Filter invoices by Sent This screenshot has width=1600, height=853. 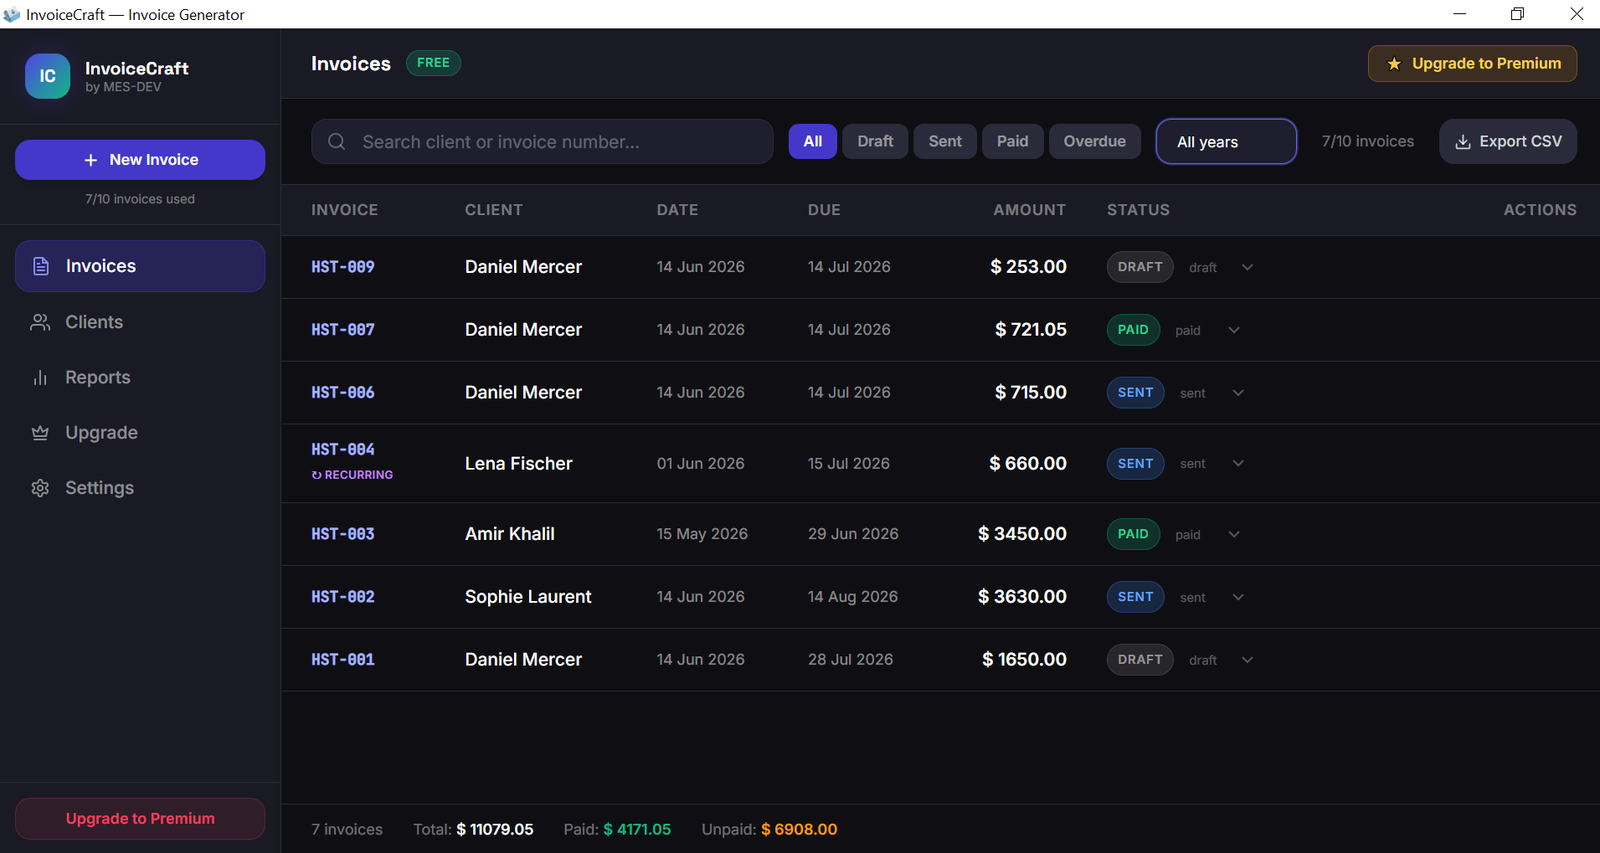coord(945,142)
